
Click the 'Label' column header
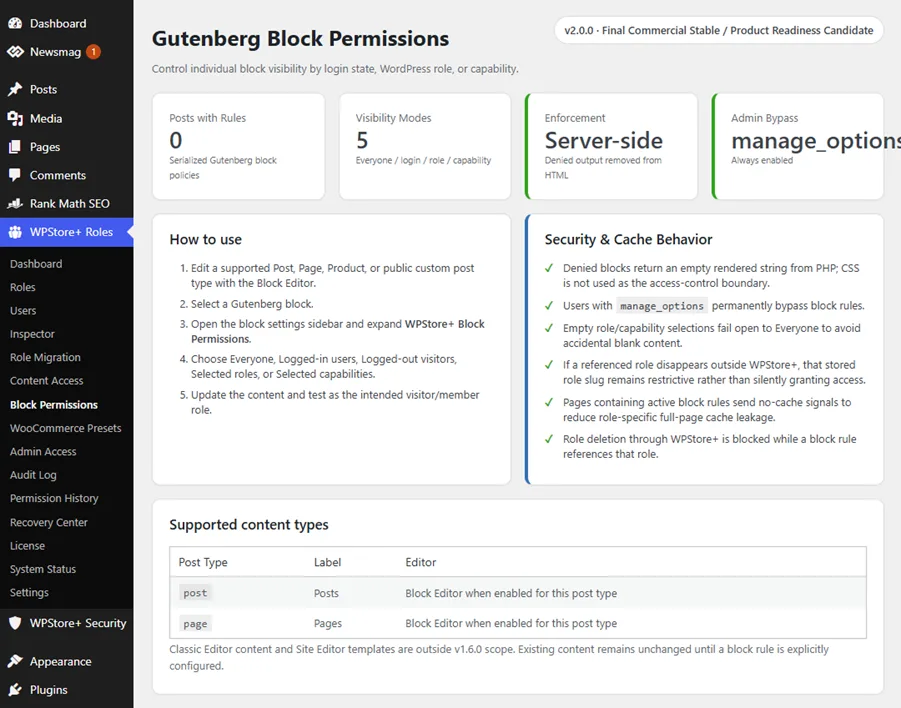coord(328,562)
